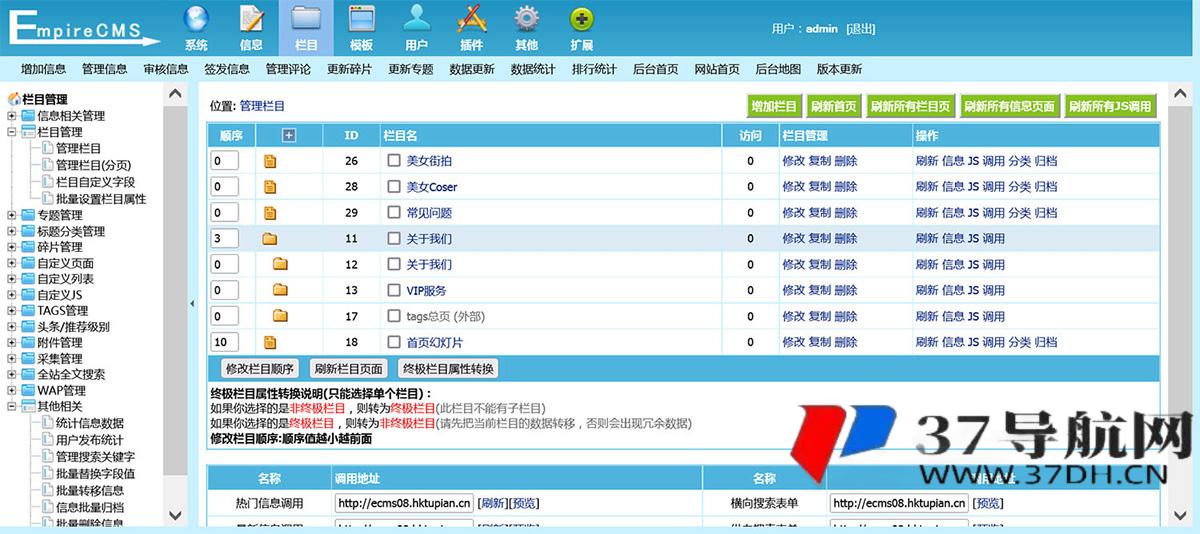Image resolution: width=1200 pixels, height=534 pixels.
Task: Tick the checkbox beside tags总页 (外部)
Action: [394, 317]
